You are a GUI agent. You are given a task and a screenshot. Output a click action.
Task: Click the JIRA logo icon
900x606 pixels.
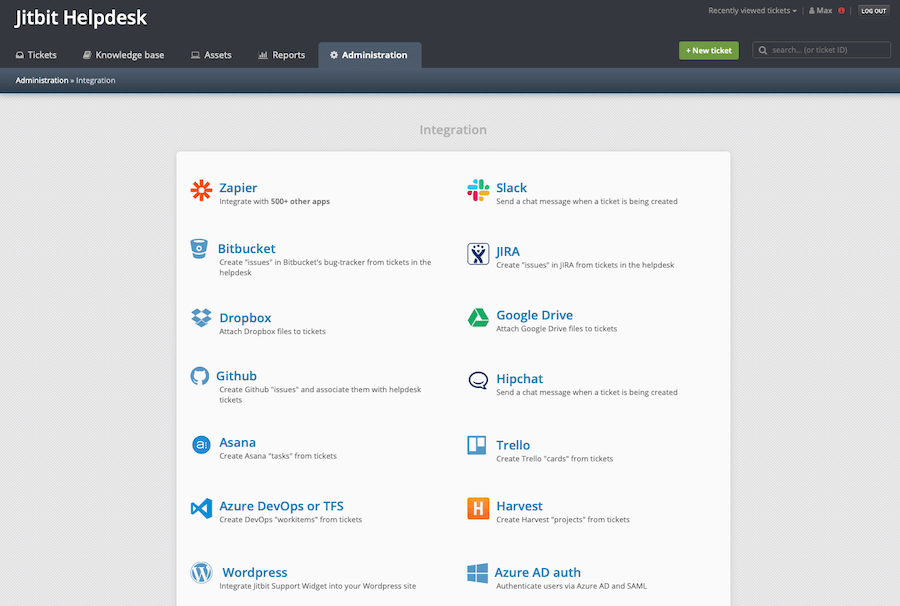[x=478, y=254]
